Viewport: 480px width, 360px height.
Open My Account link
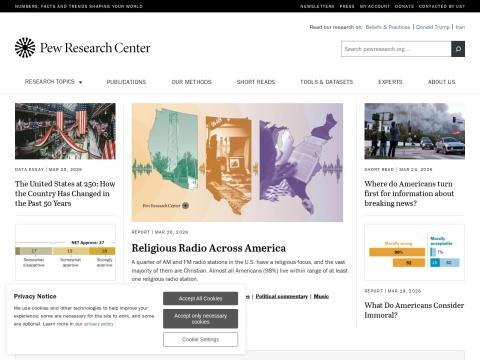coord(375,6)
